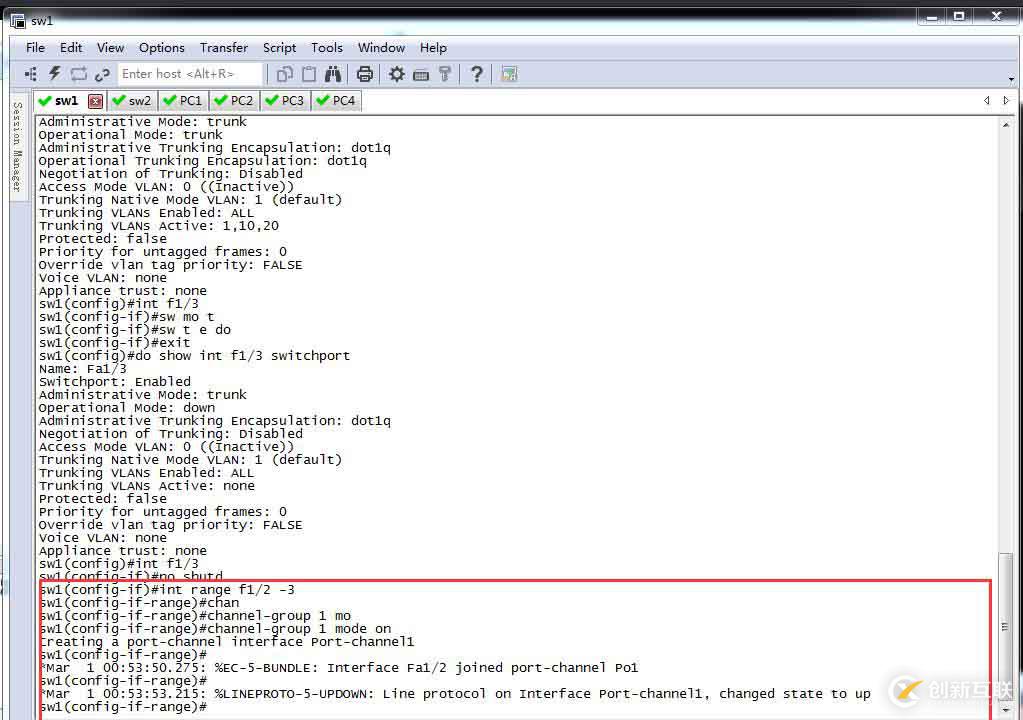Close the sw1 tab with red X
The image size is (1023, 720).
(x=95, y=101)
